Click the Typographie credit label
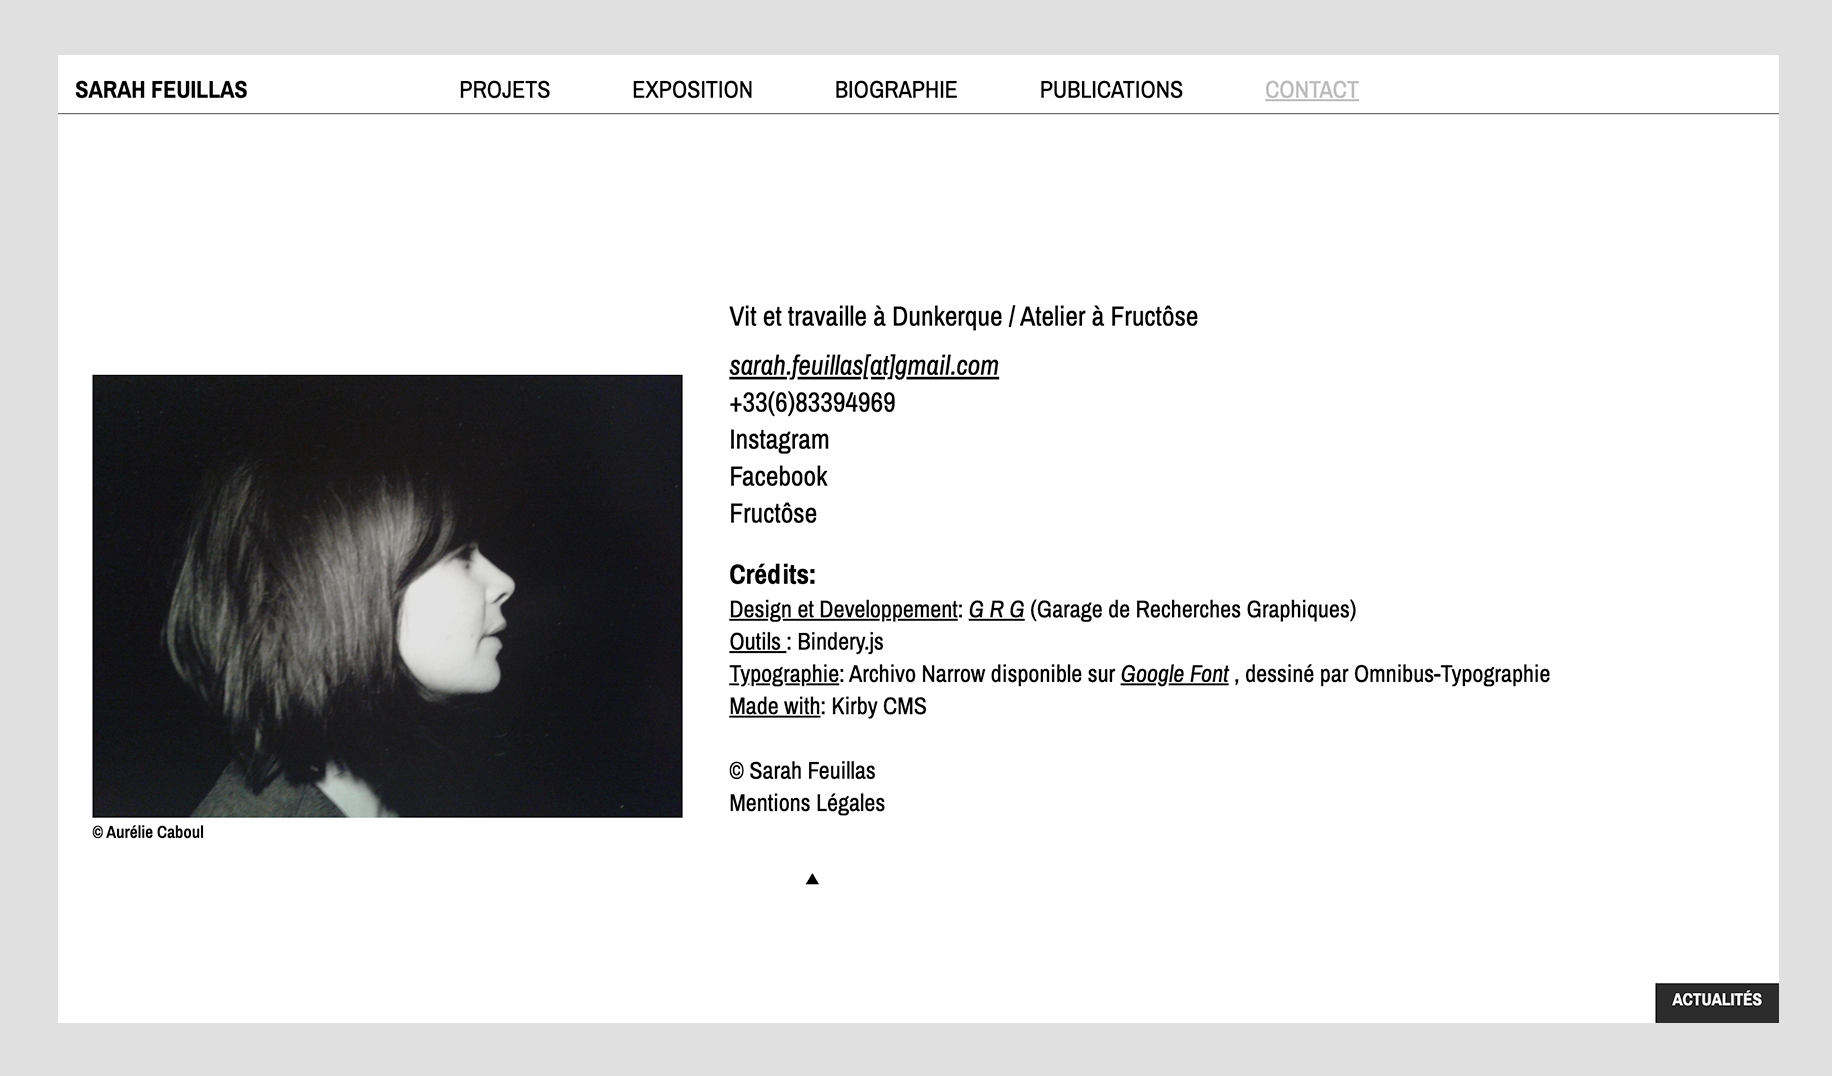The image size is (1832, 1076). pyautogui.click(x=784, y=674)
